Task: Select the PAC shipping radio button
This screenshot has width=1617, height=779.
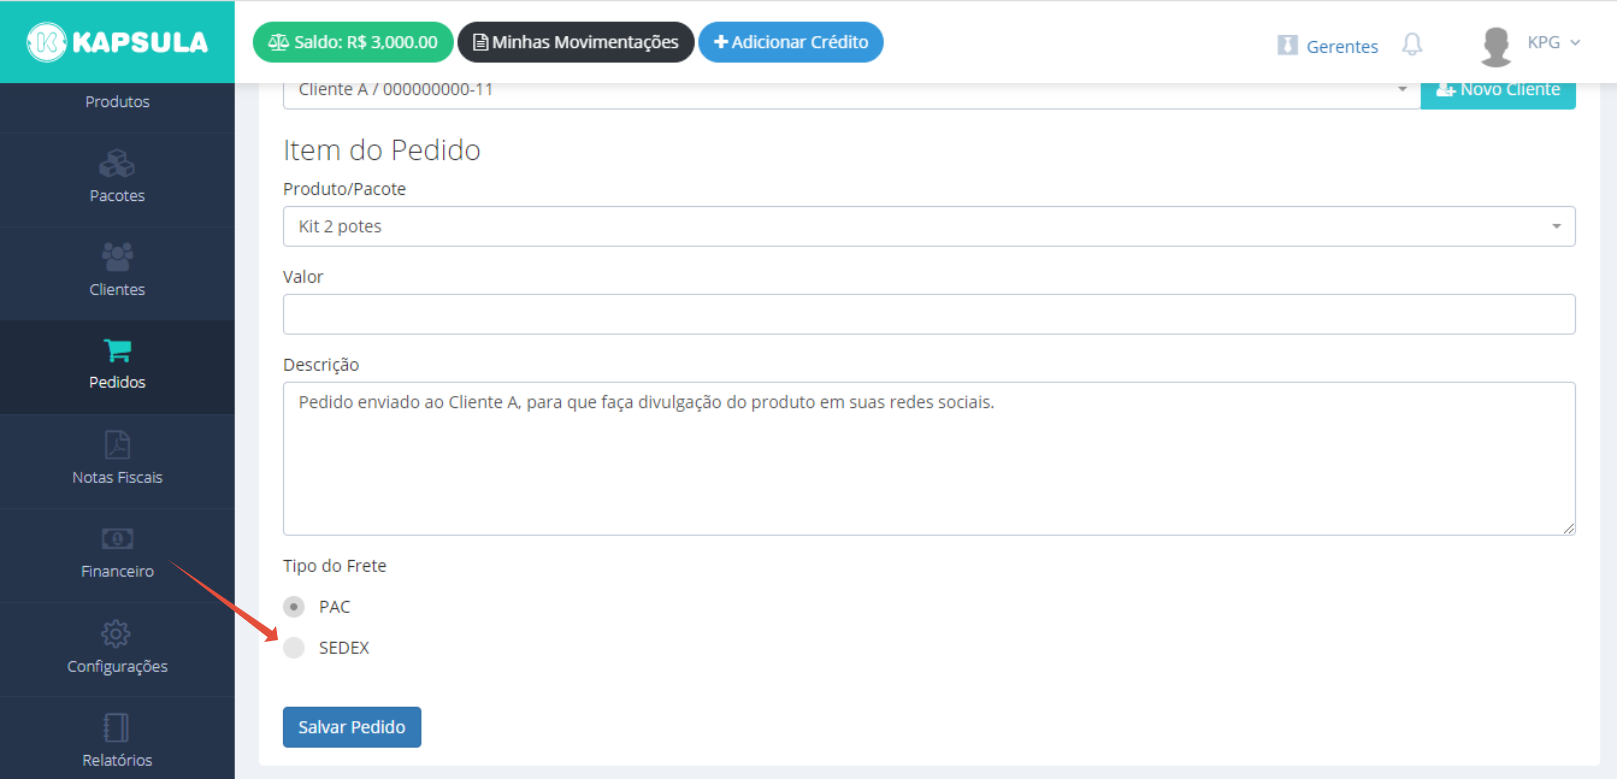Action: pyautogui.click(x=294, y=607)
